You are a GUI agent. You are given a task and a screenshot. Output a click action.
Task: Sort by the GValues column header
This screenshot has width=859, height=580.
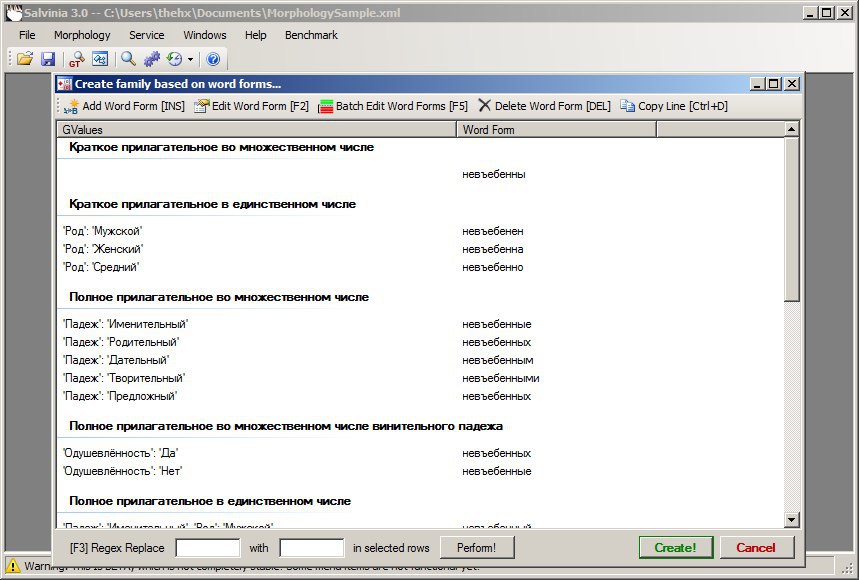coord(257,130)
